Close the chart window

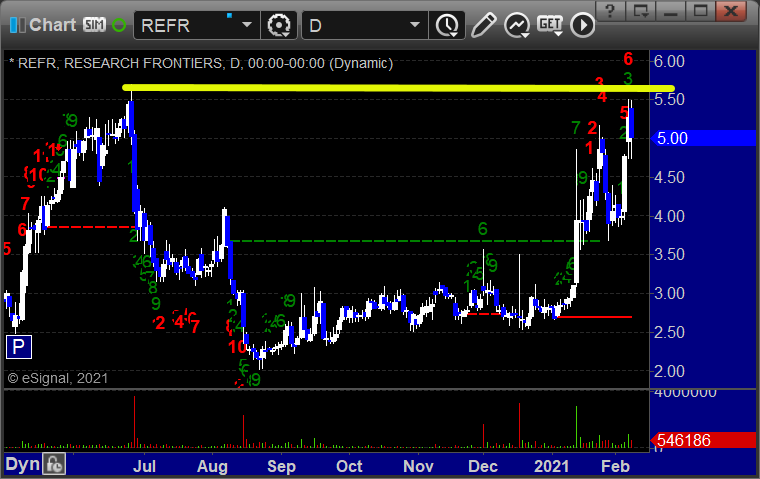coord(731,11)
